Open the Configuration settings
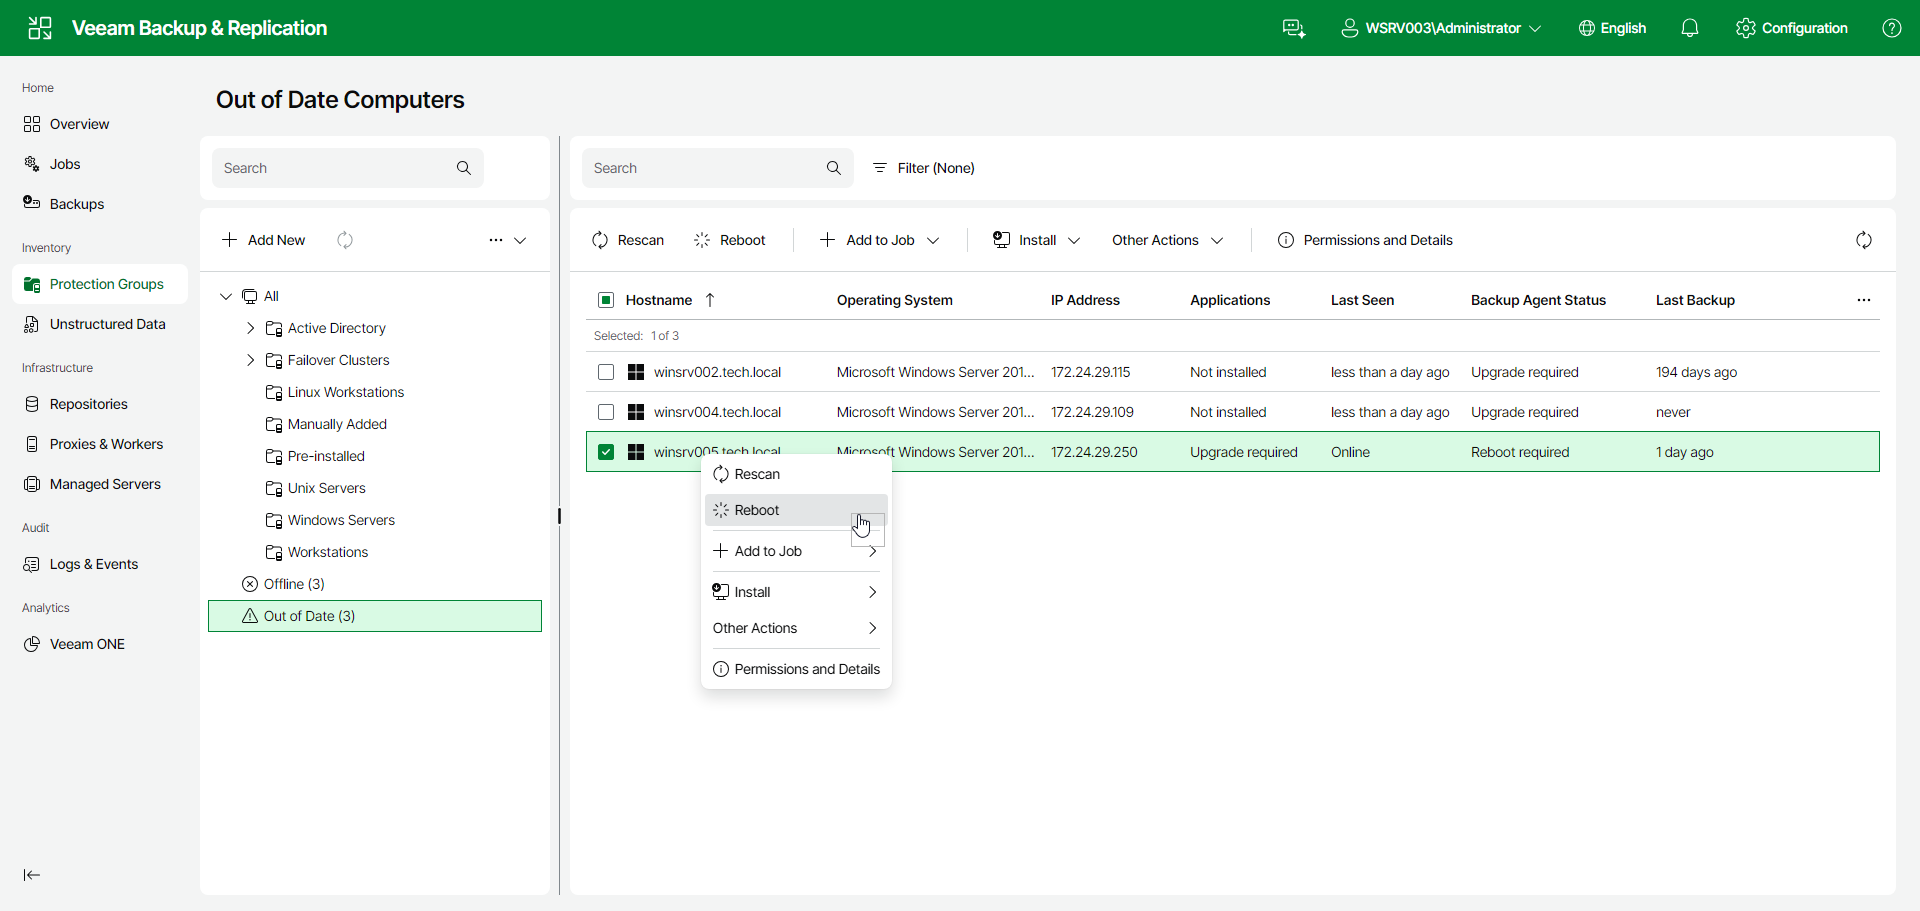 1792,28
